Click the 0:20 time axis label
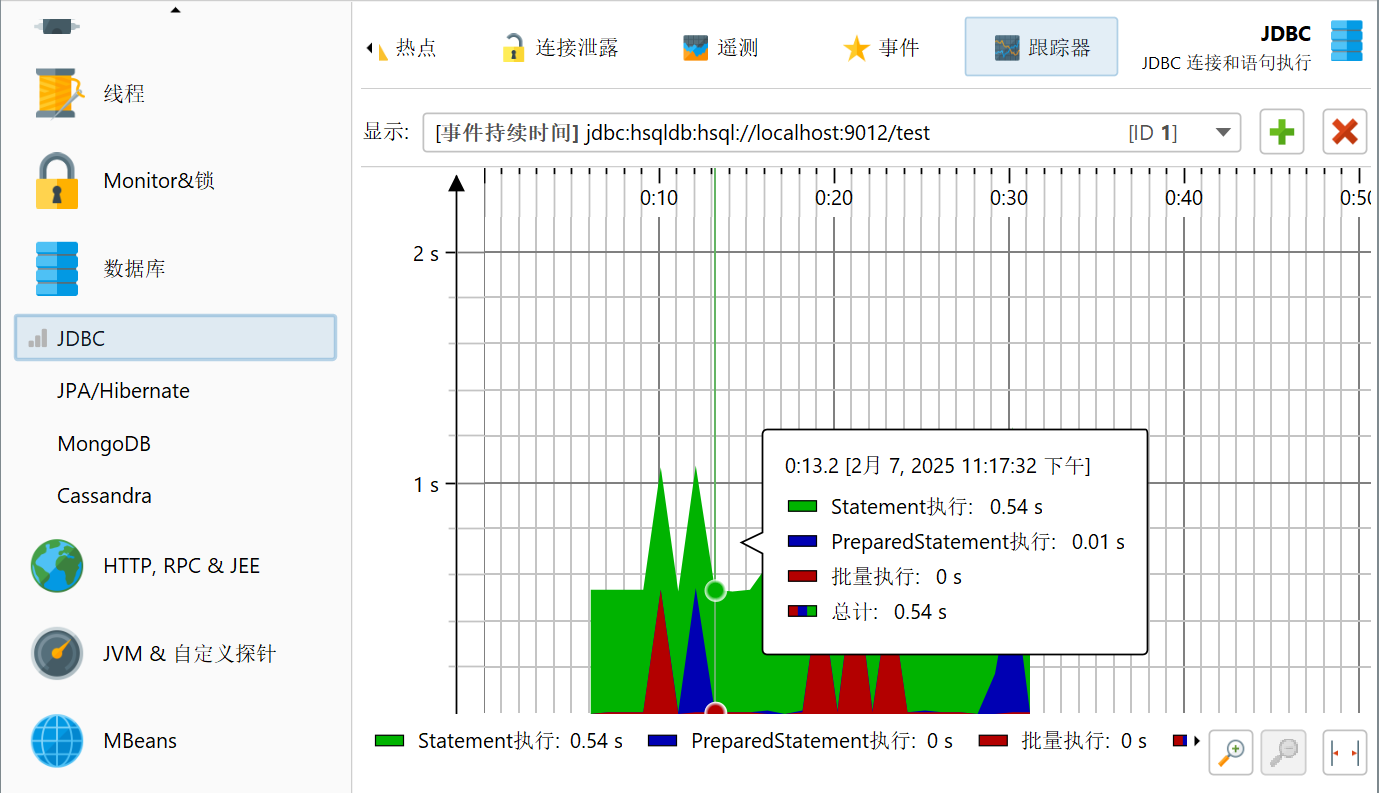 [x=834, y=198]
